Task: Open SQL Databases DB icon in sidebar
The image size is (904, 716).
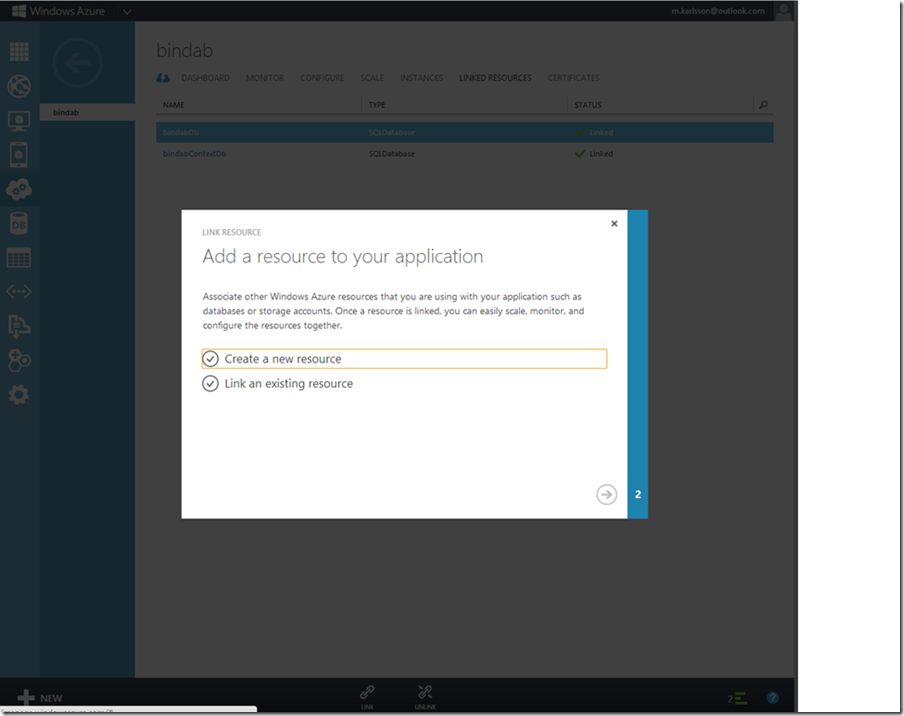Action: pos(19,224)
